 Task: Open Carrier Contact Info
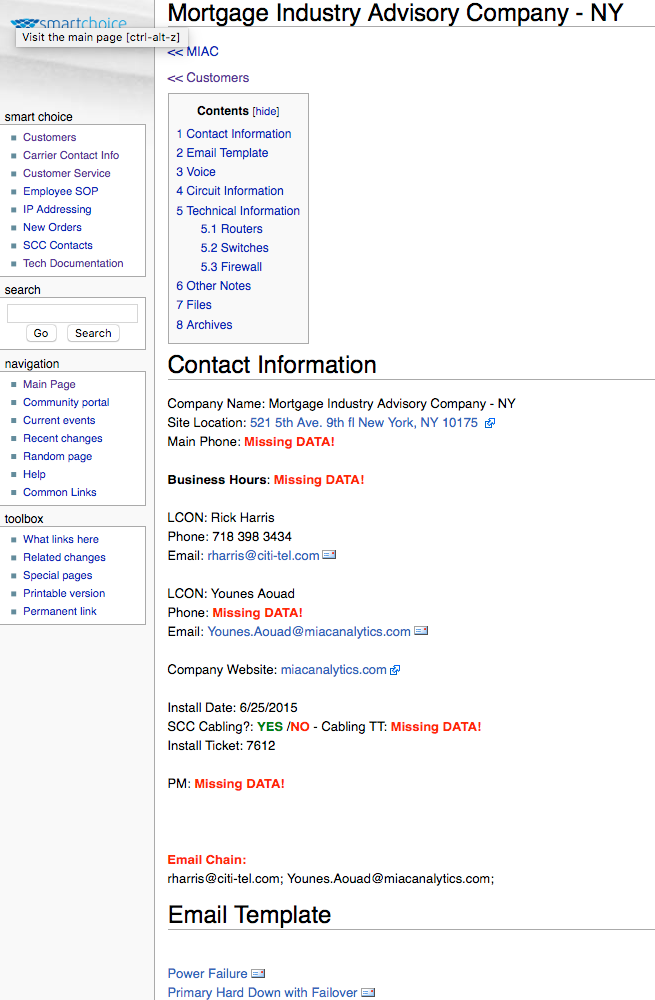pyautogui.click(x=71, y=155)
